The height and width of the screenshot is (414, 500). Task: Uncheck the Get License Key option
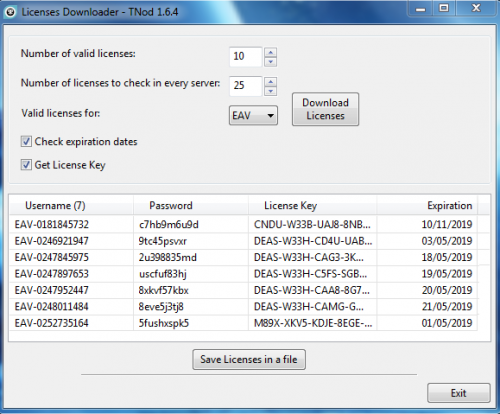pos(26,165)
